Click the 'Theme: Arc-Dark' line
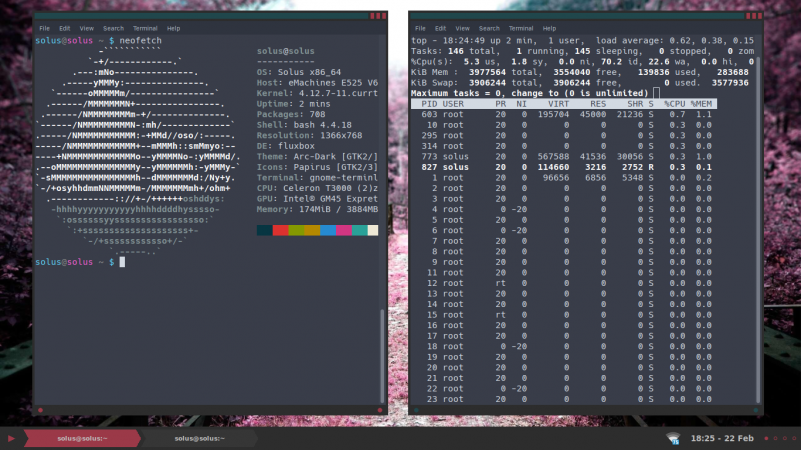The width and height of the screenshot is (801, 450). point(317,157)
